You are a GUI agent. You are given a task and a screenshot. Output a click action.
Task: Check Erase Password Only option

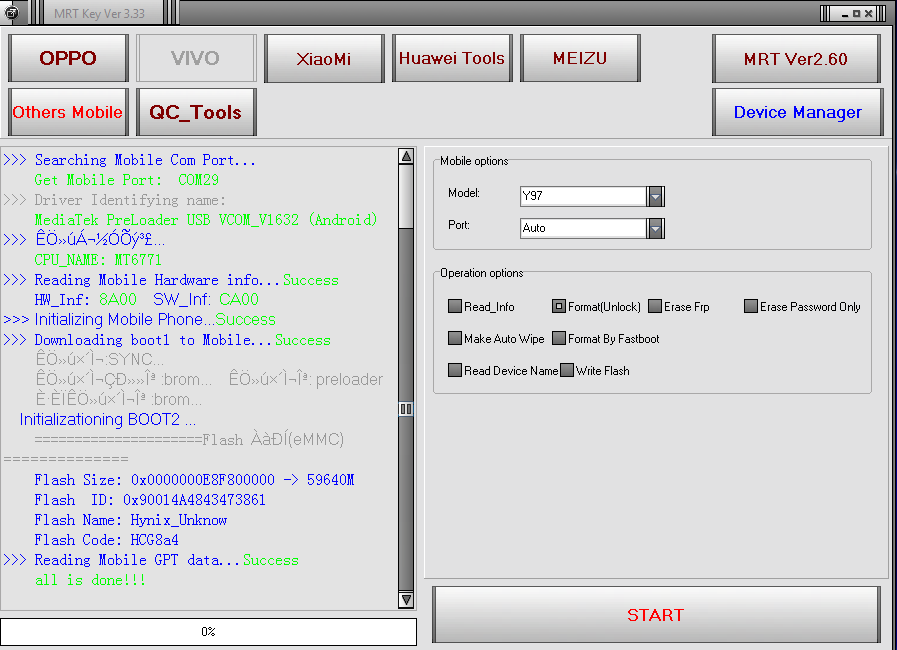[x=751, y=306]
